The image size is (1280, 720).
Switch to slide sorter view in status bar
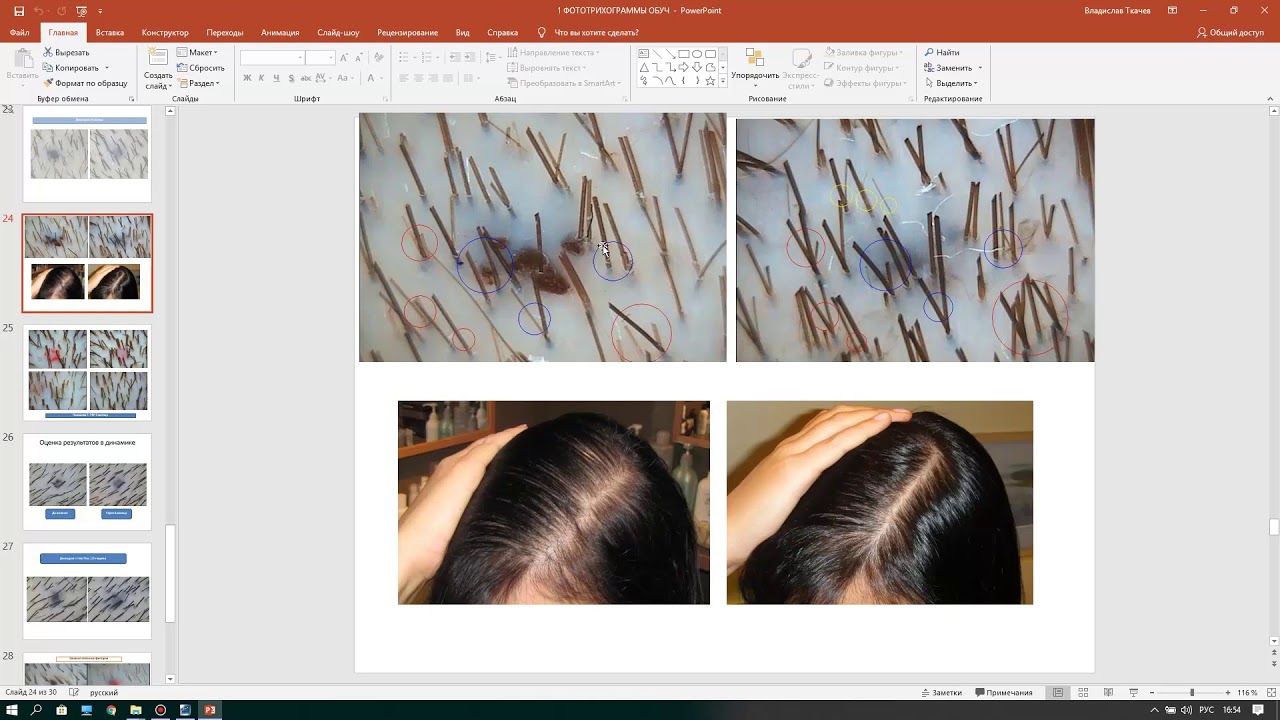click(1083, 692)
